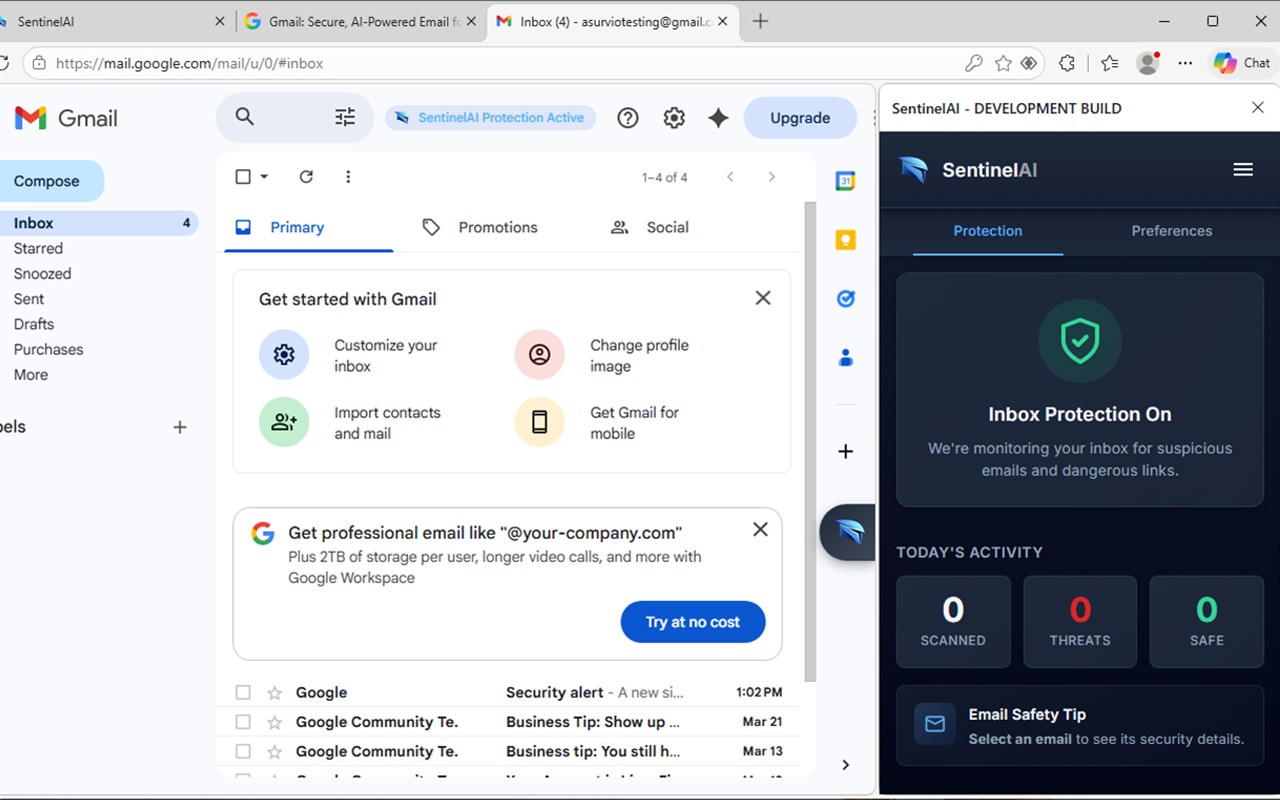1280x800 pixels.
Task: Refresh the inbox list
Action: 306,177
